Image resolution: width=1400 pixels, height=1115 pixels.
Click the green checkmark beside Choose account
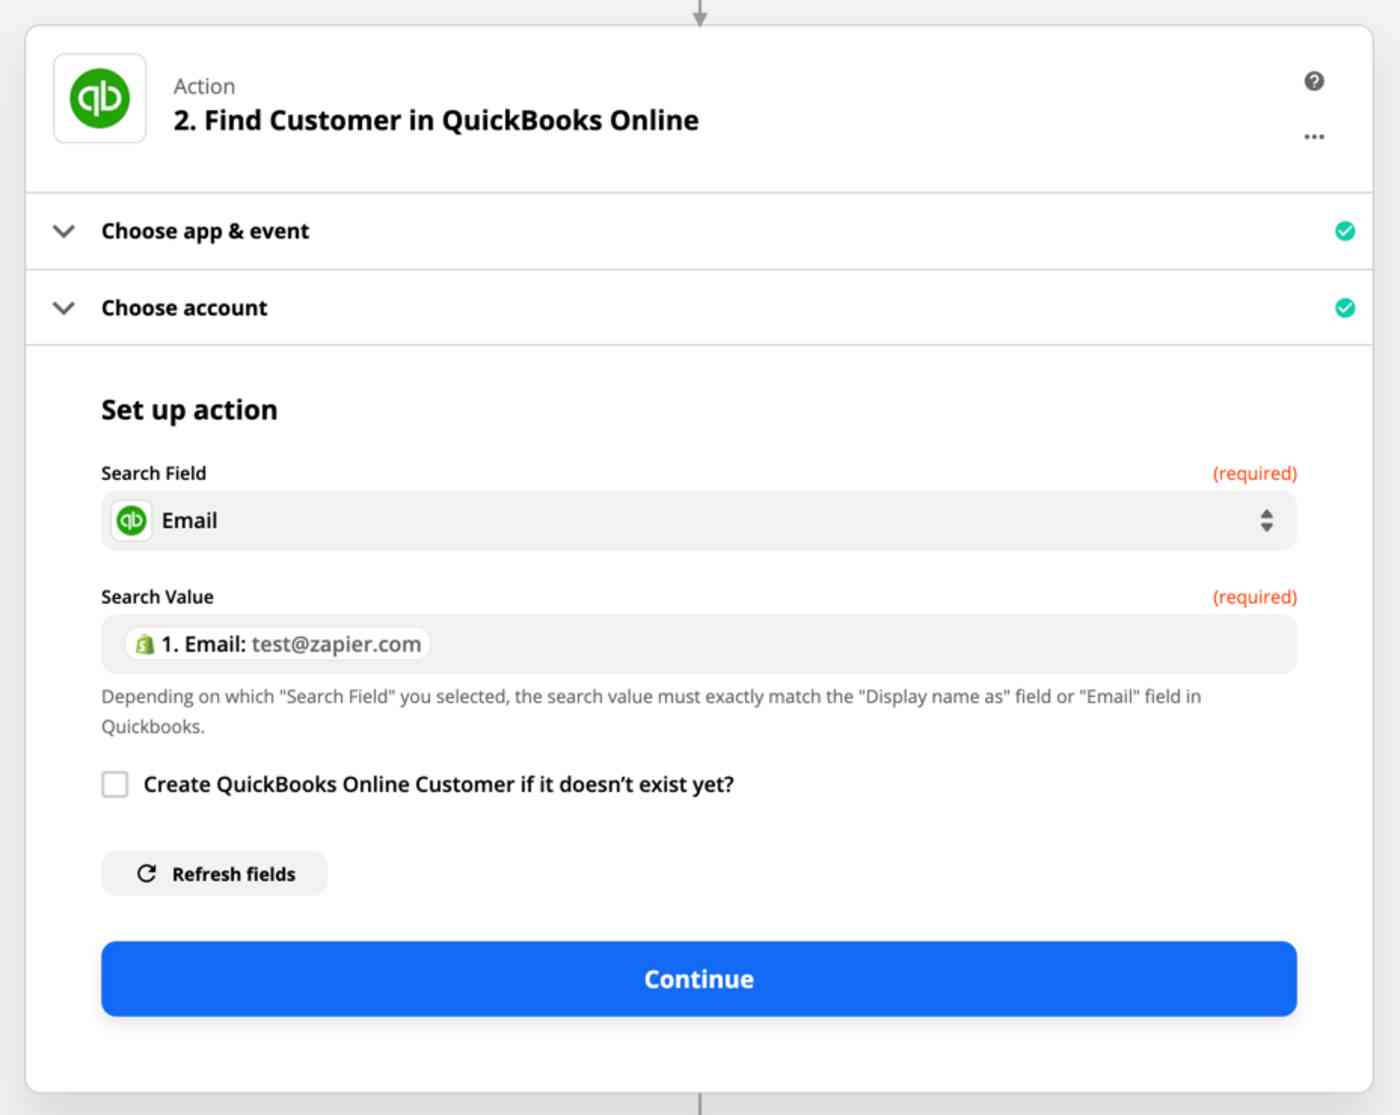tap(1345, 308)
